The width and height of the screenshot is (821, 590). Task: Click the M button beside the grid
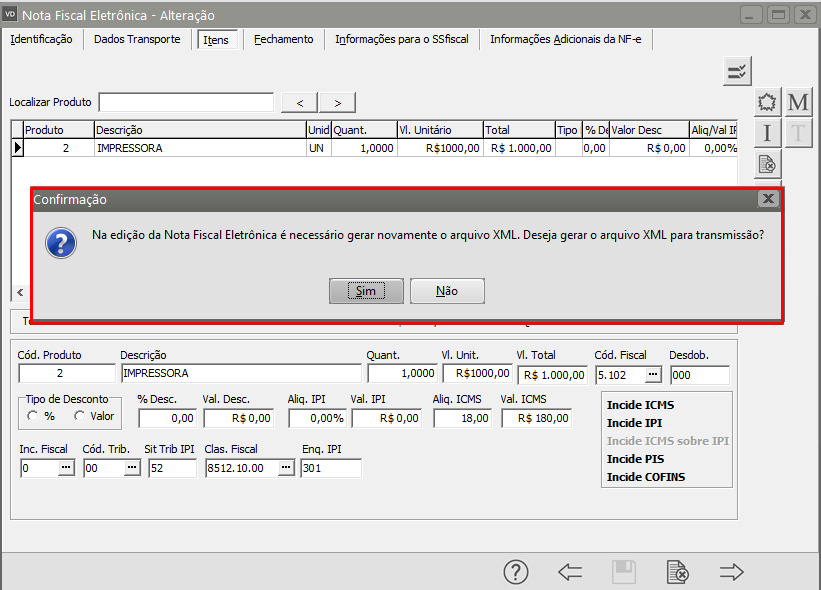point(798,103)
